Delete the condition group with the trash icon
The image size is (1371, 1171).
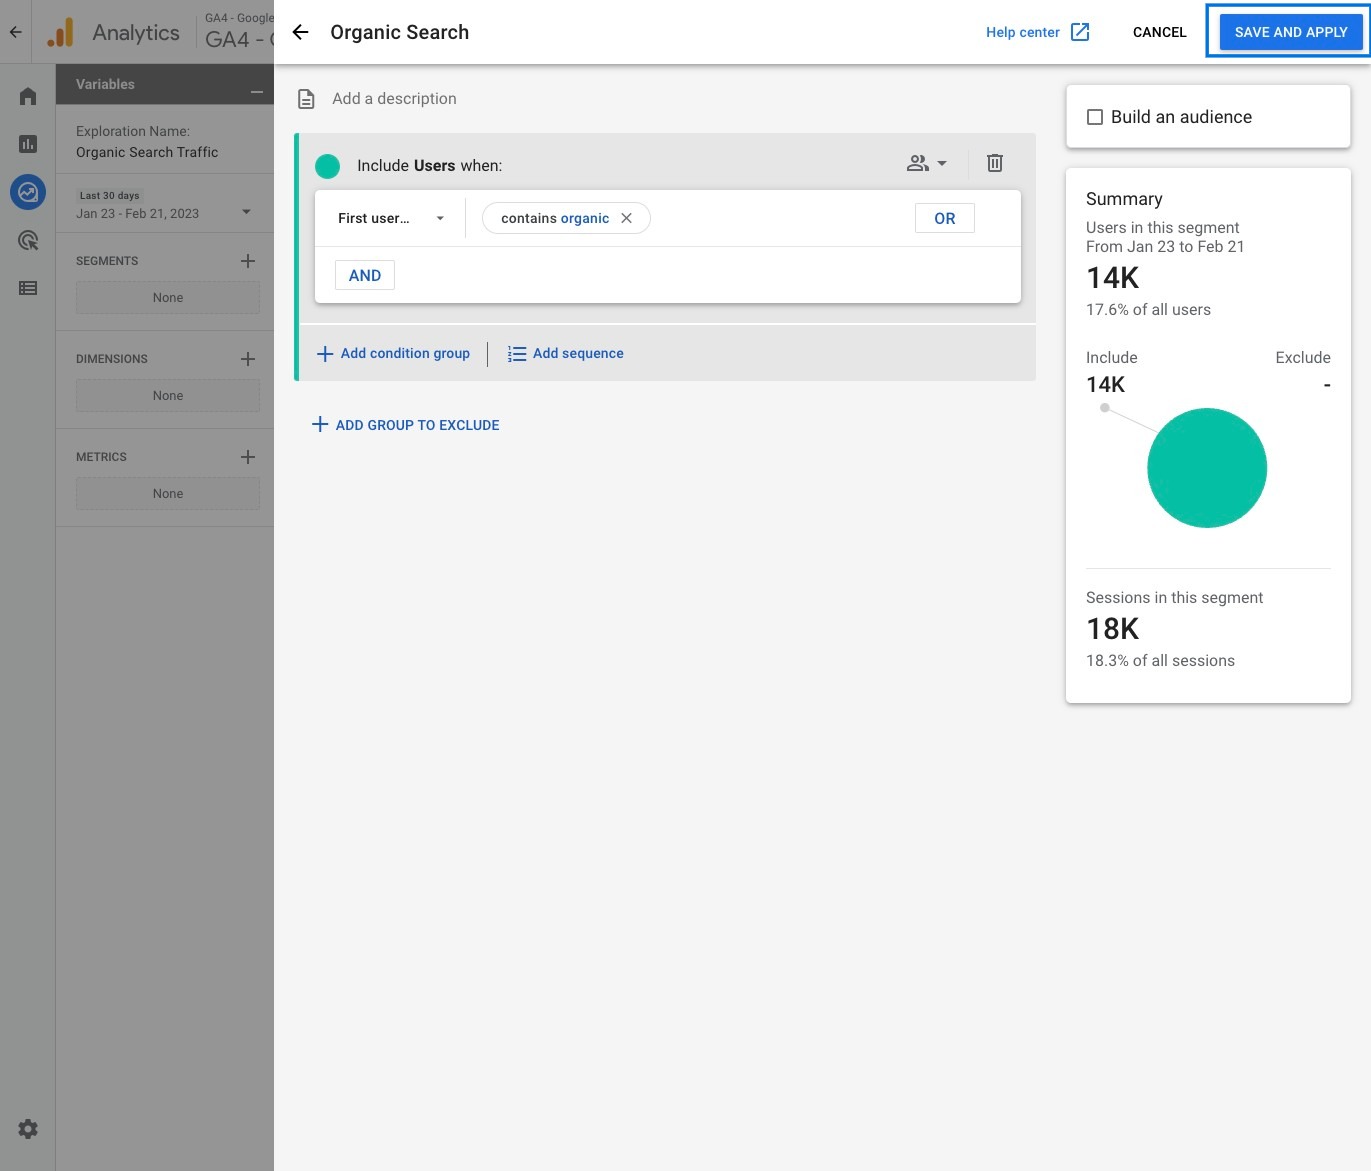(995, 163)
